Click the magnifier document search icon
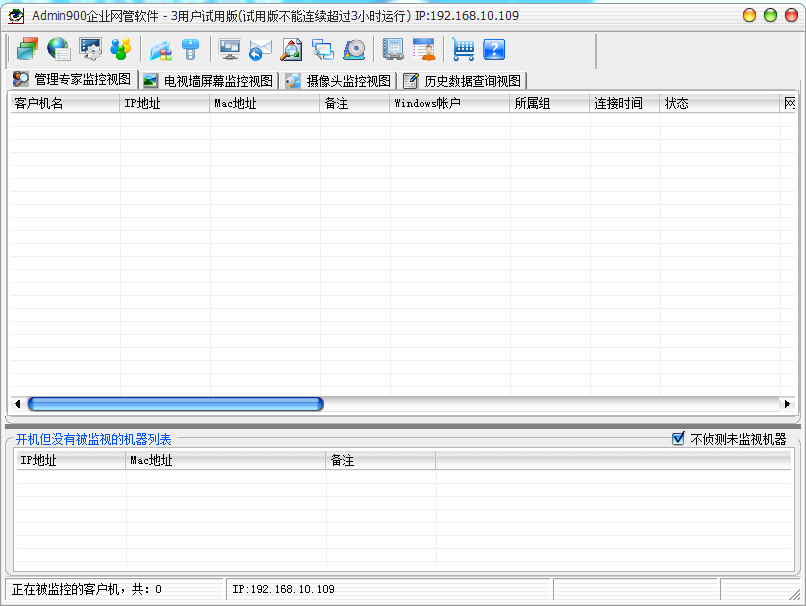This screenshot has height=606, width=806. point(291,49)
